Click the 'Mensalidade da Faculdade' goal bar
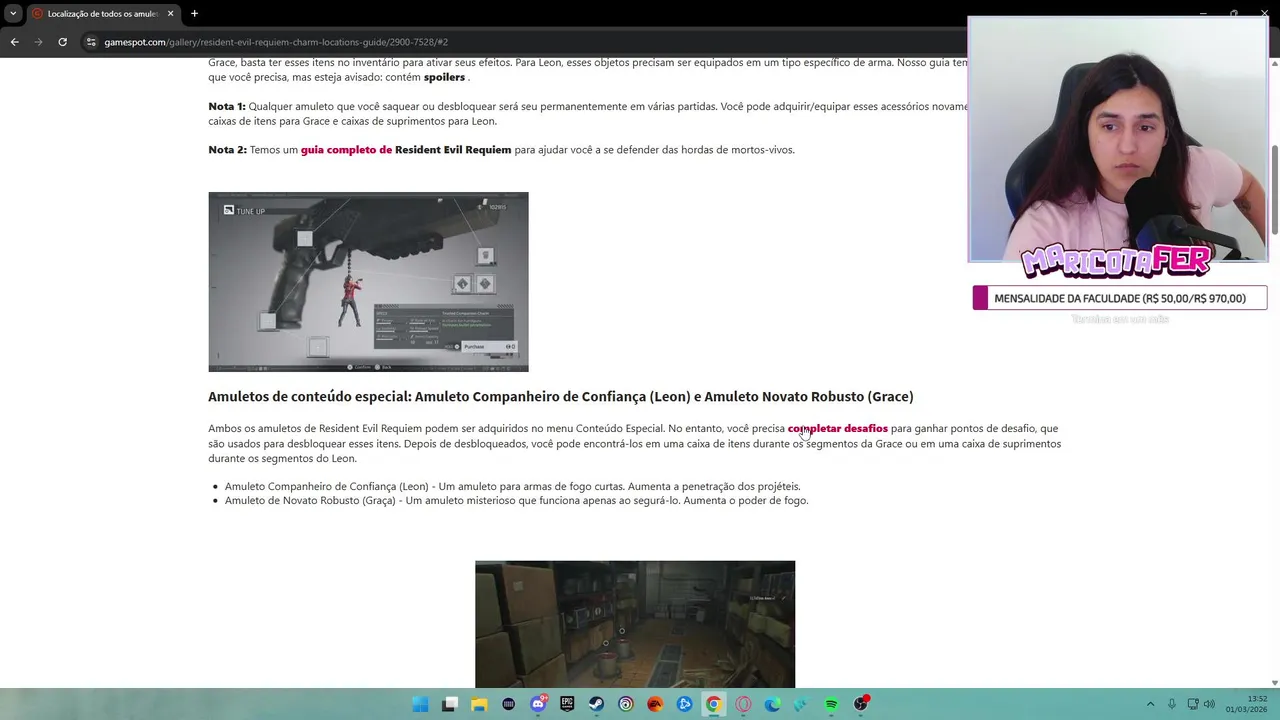This screenshot has height=720, width=1280. [x=1120, y=298]
